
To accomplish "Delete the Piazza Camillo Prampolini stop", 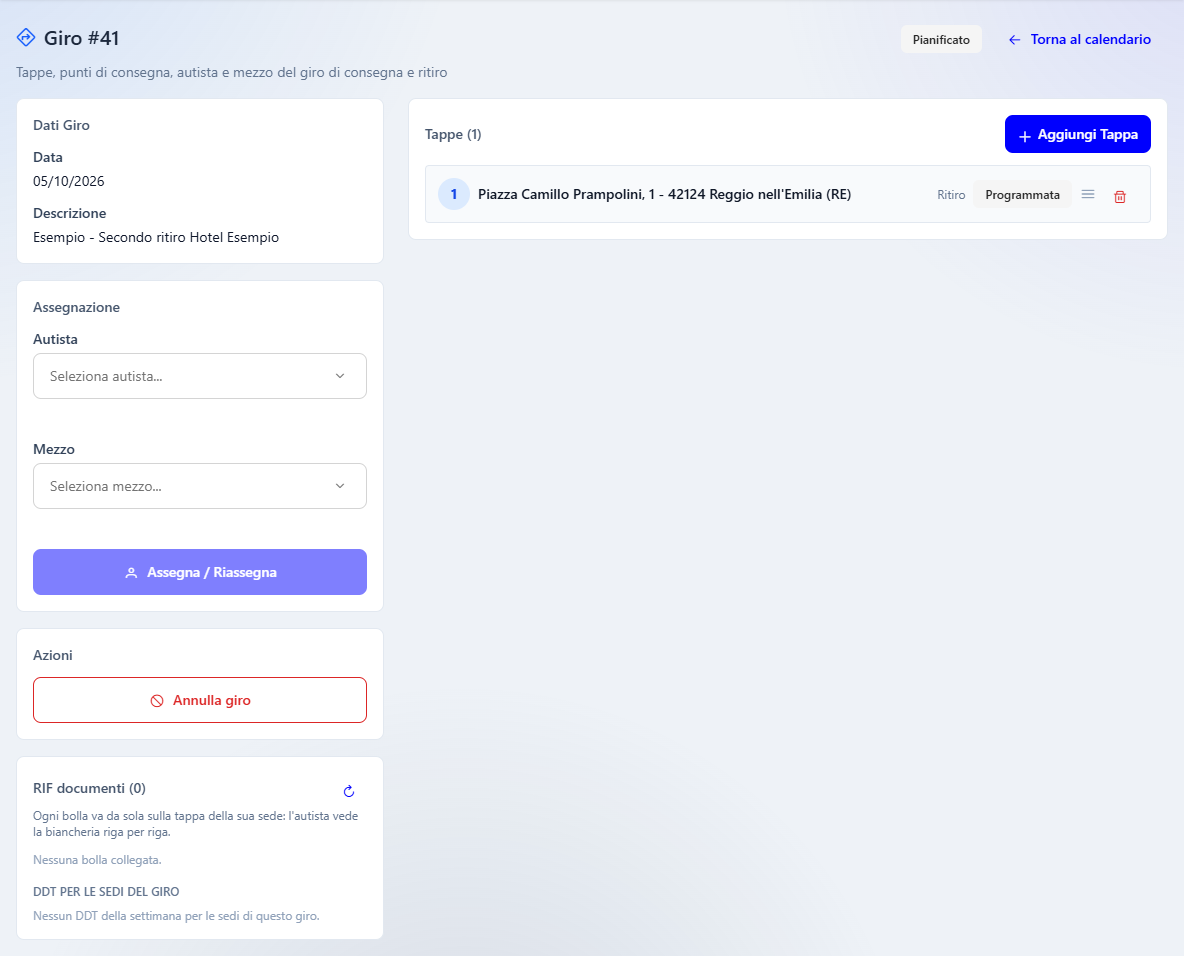I will point(1120,196).
